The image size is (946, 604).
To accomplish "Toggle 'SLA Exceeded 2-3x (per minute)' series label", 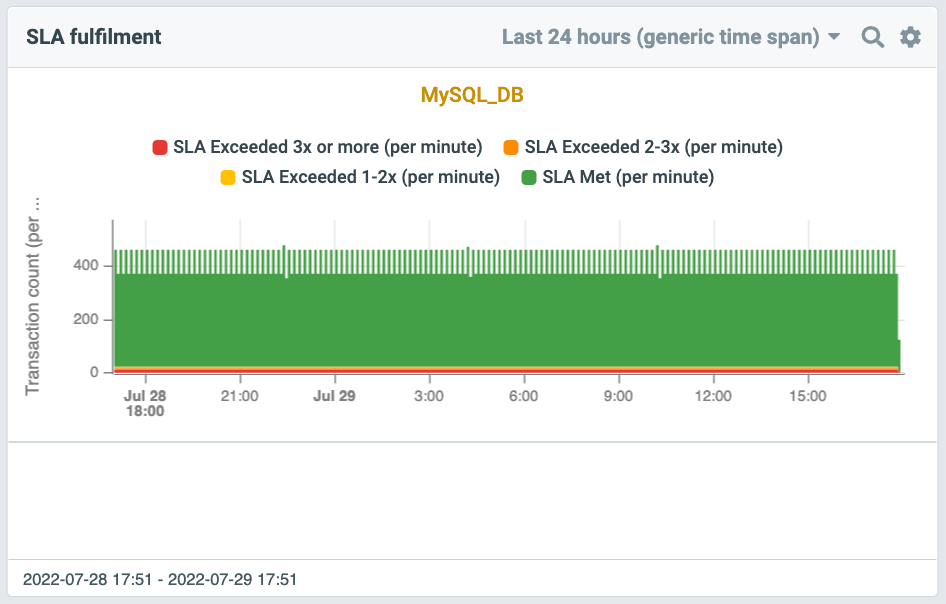I will tap(653, 147).
